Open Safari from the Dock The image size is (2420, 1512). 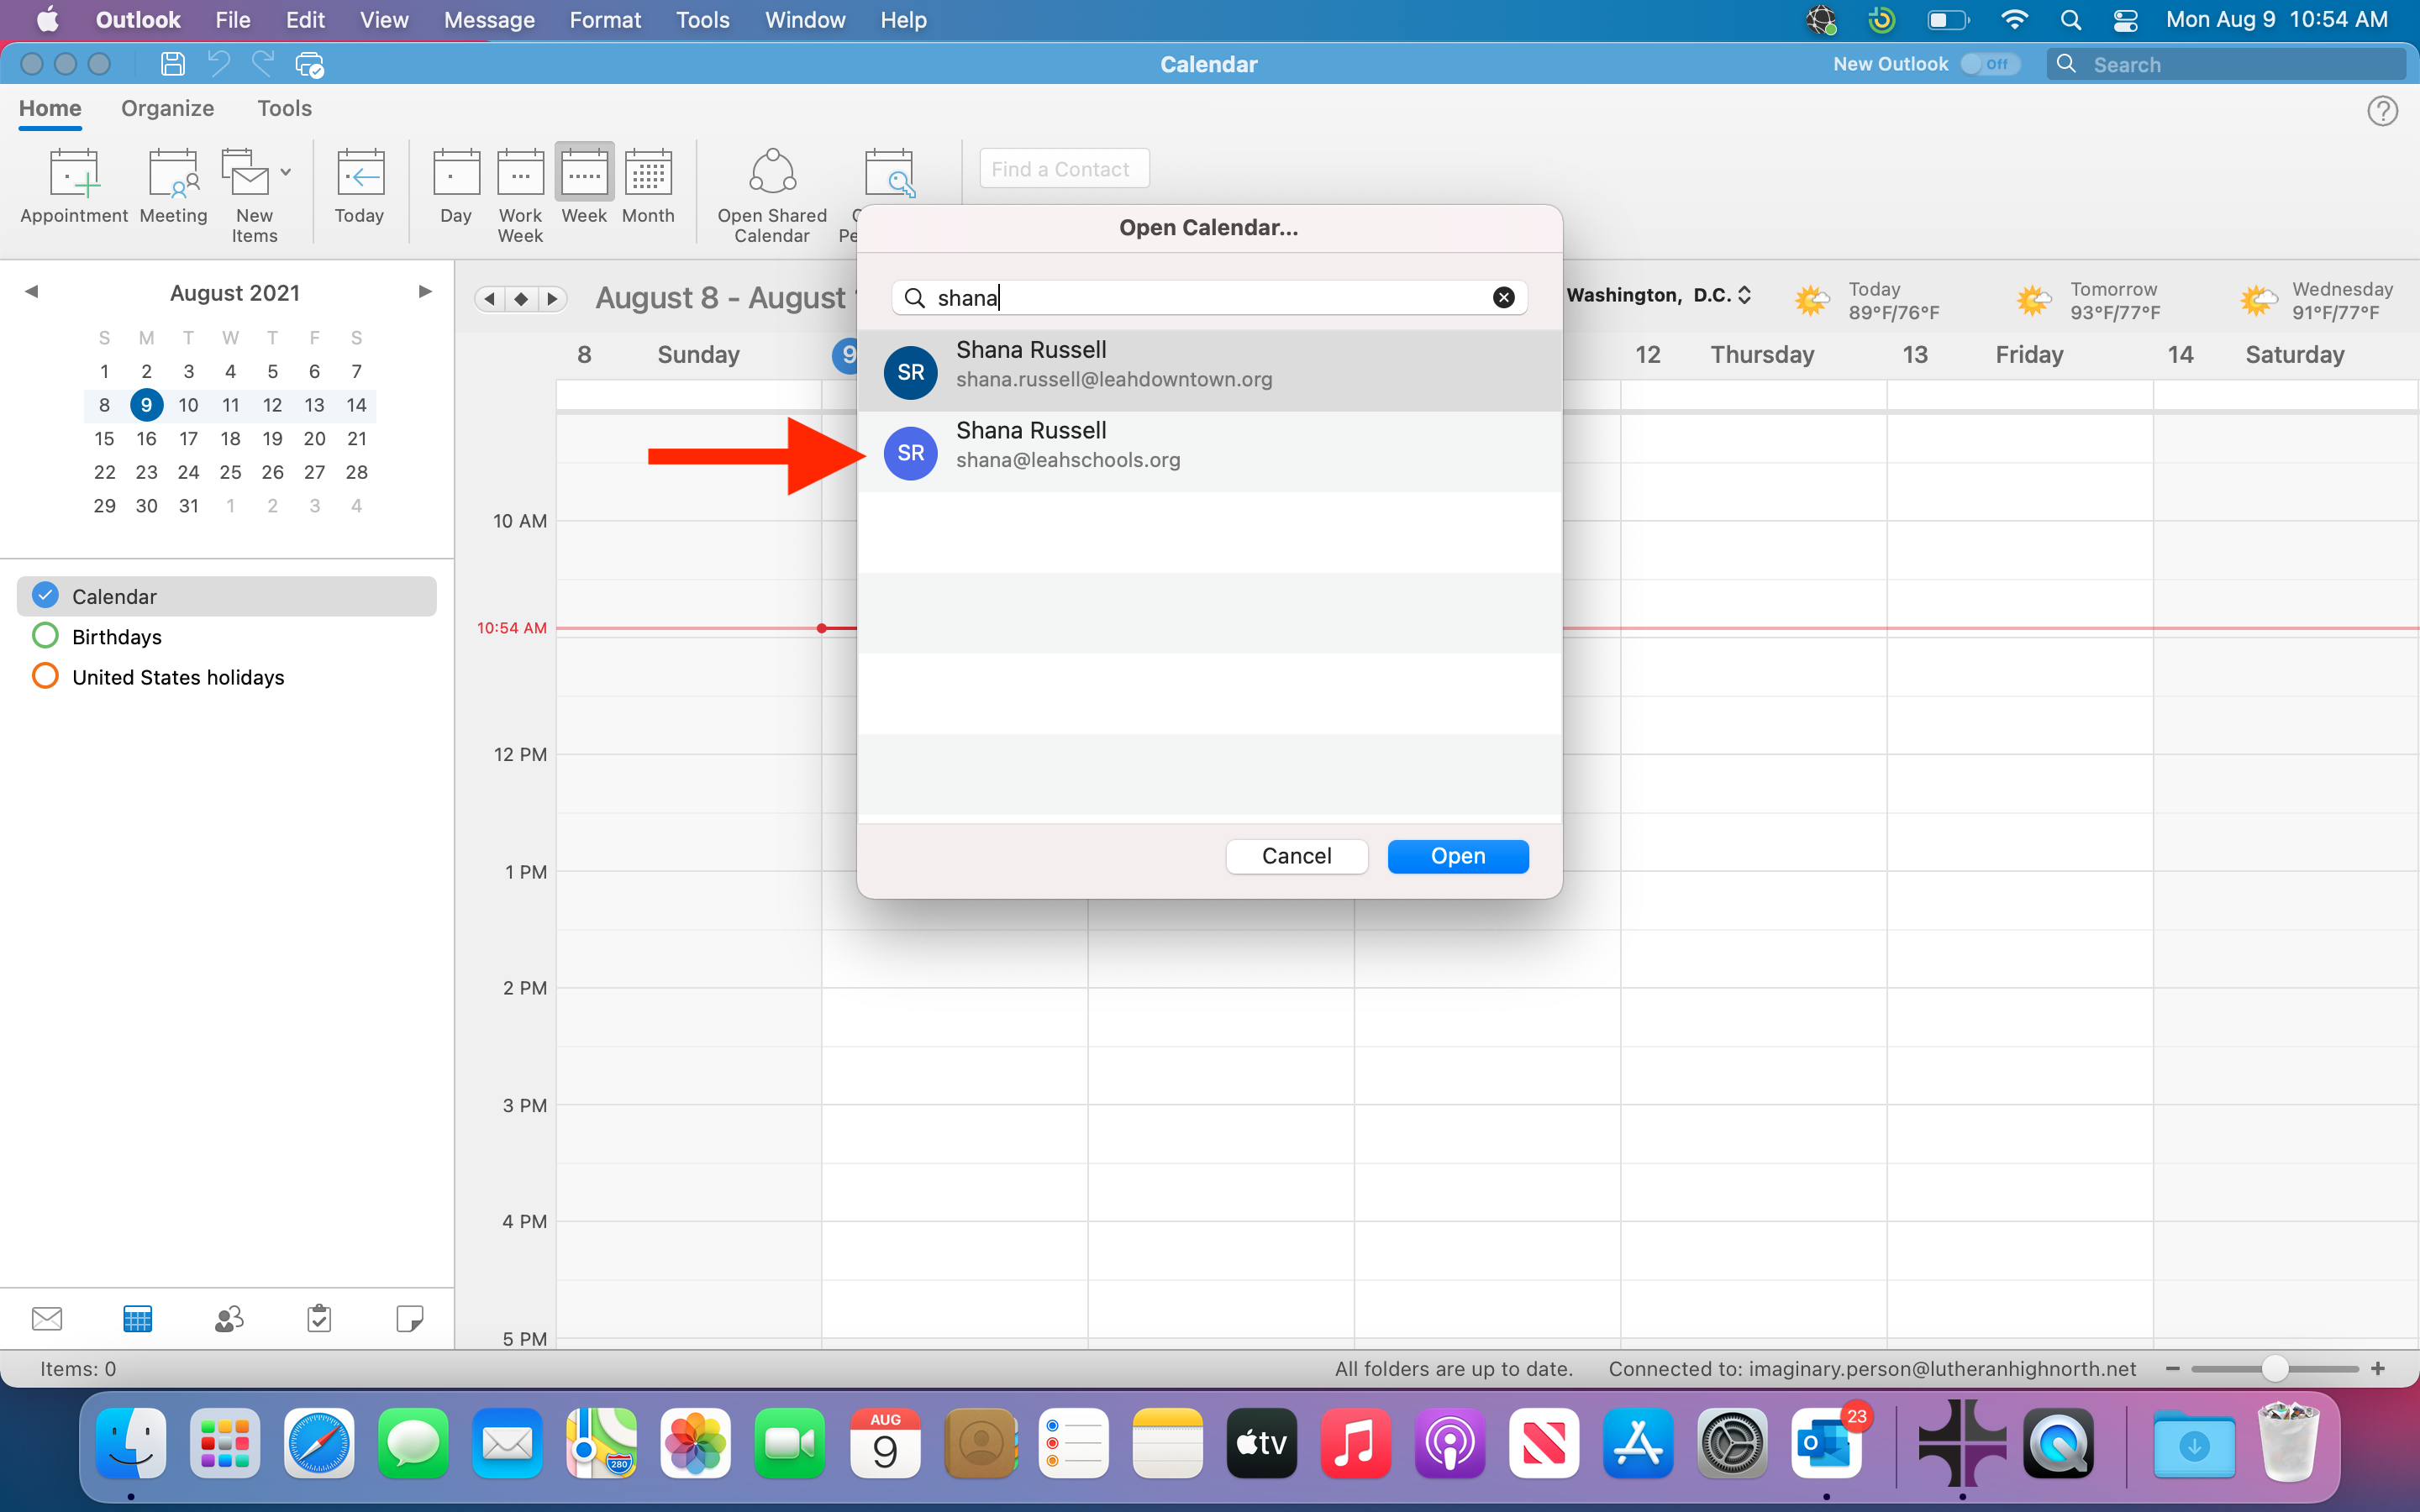[x=318, y=1443]
